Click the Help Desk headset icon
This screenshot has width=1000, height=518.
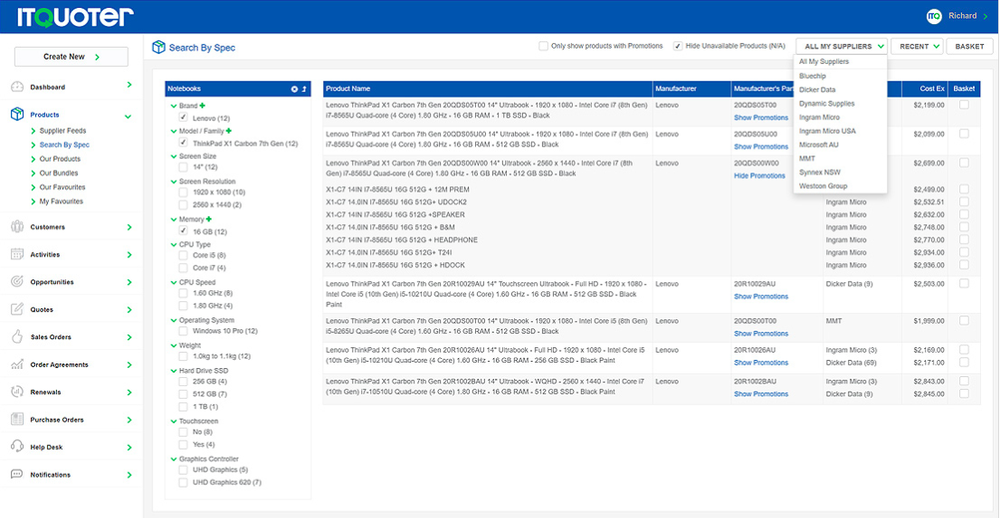tap(17, 447)
